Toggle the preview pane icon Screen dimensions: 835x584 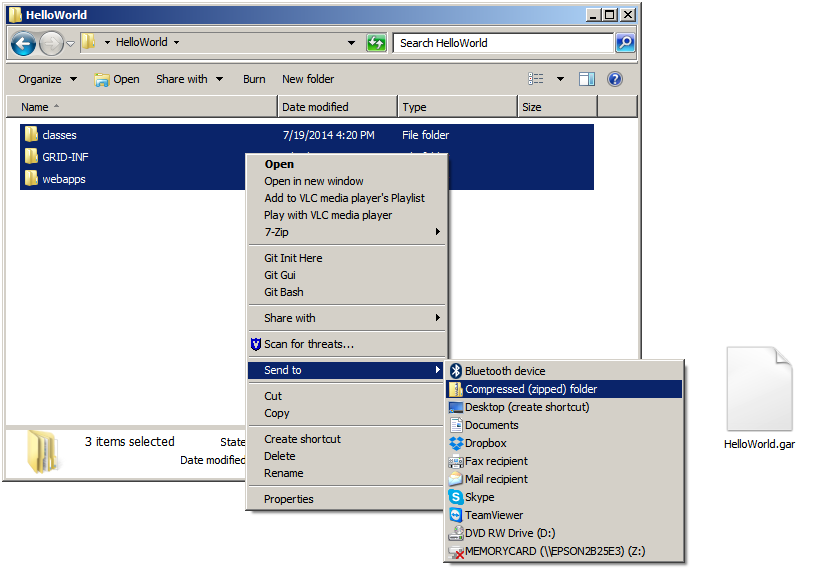587,79
